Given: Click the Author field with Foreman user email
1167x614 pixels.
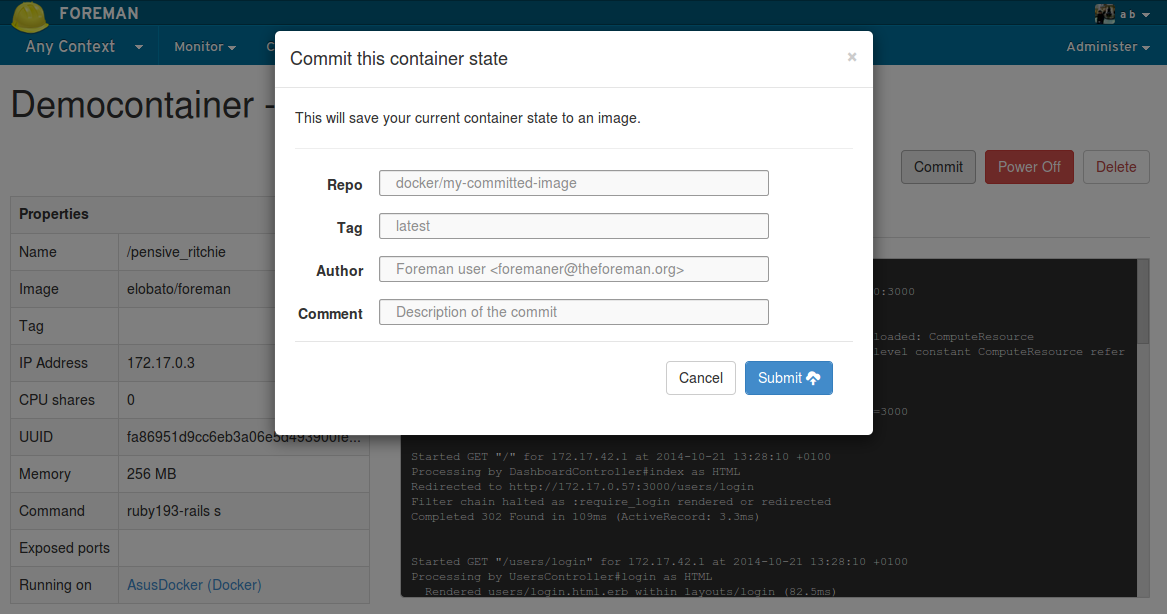Looking at the screenshot, I should [x=573, y=269].
